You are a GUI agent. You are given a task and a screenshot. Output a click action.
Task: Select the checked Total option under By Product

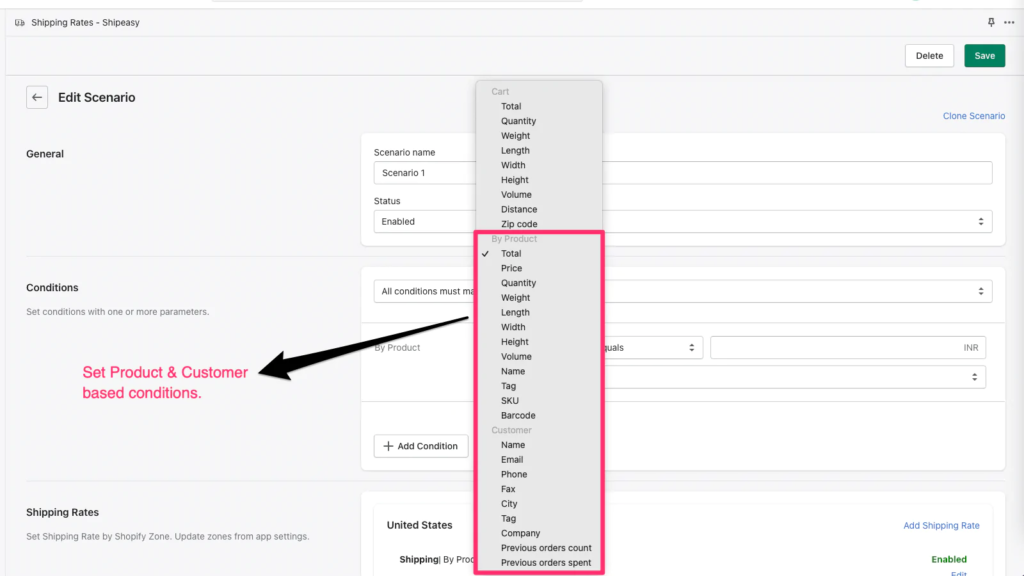tap(513, 253)
